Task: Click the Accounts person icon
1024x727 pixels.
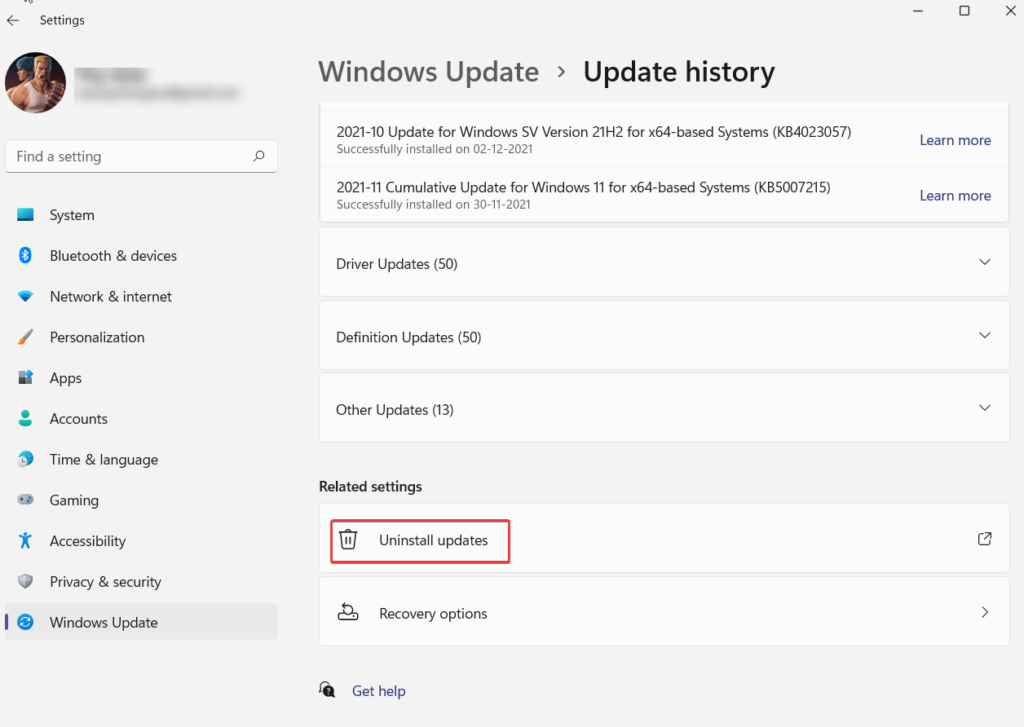Action: 25,419
